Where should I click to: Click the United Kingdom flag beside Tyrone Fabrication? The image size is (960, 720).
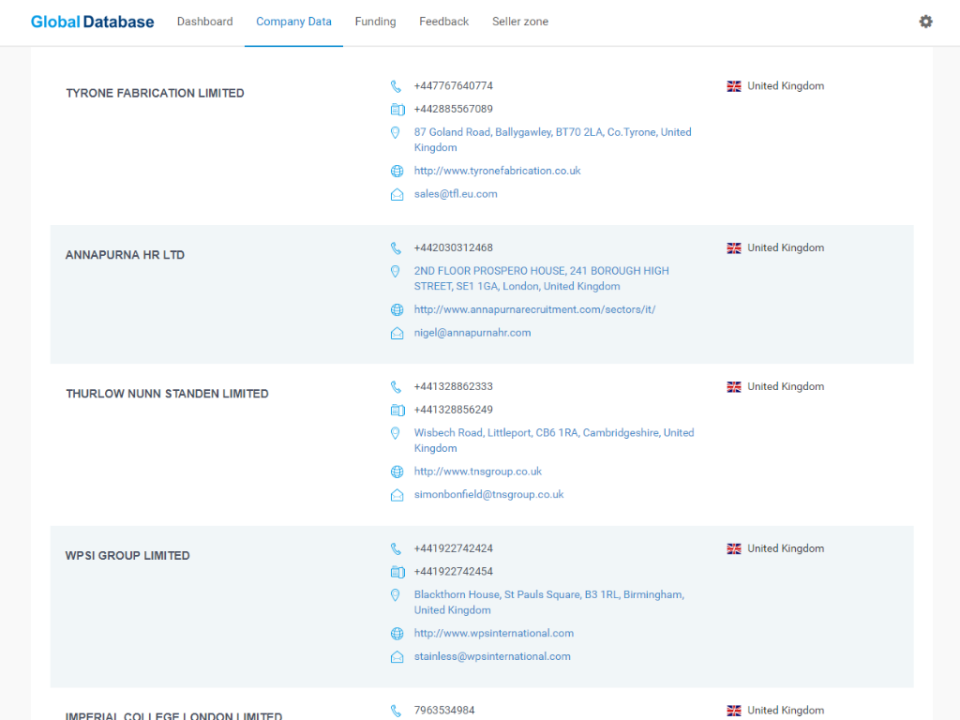pos(734,85)
